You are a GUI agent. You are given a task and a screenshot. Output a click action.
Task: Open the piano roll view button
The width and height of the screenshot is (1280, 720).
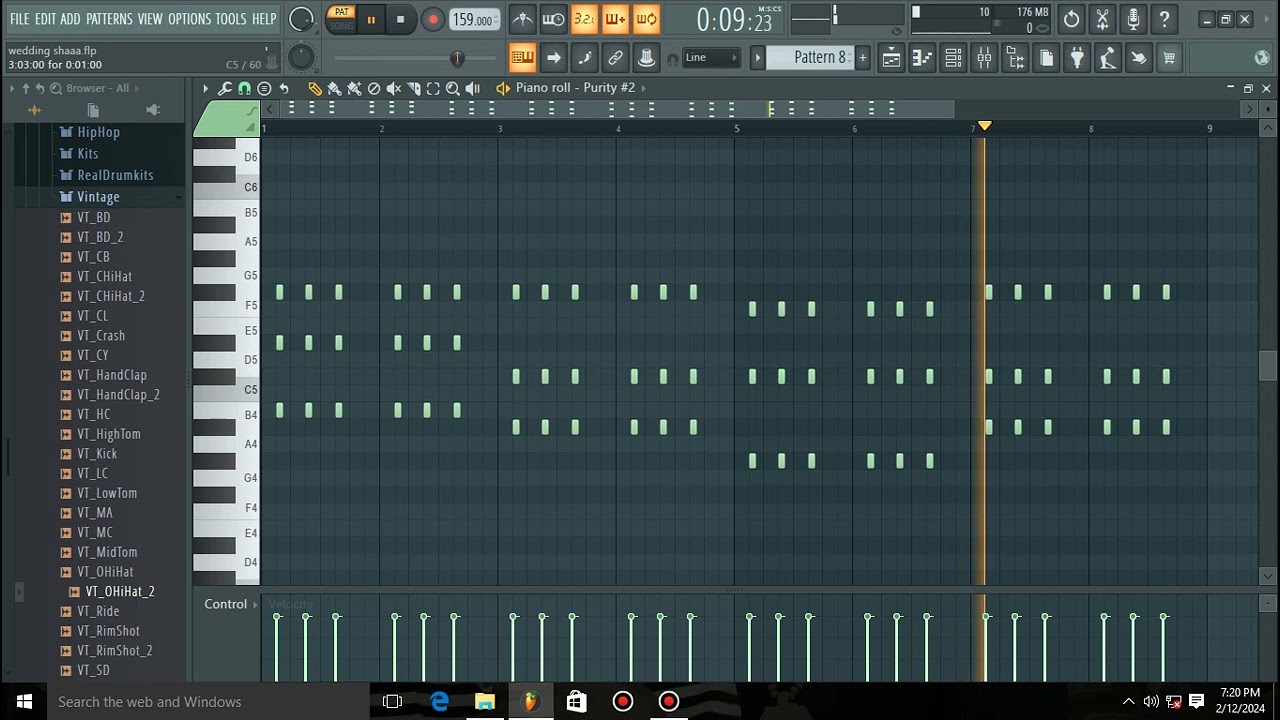pyautogui.click(x=922, y=58)
